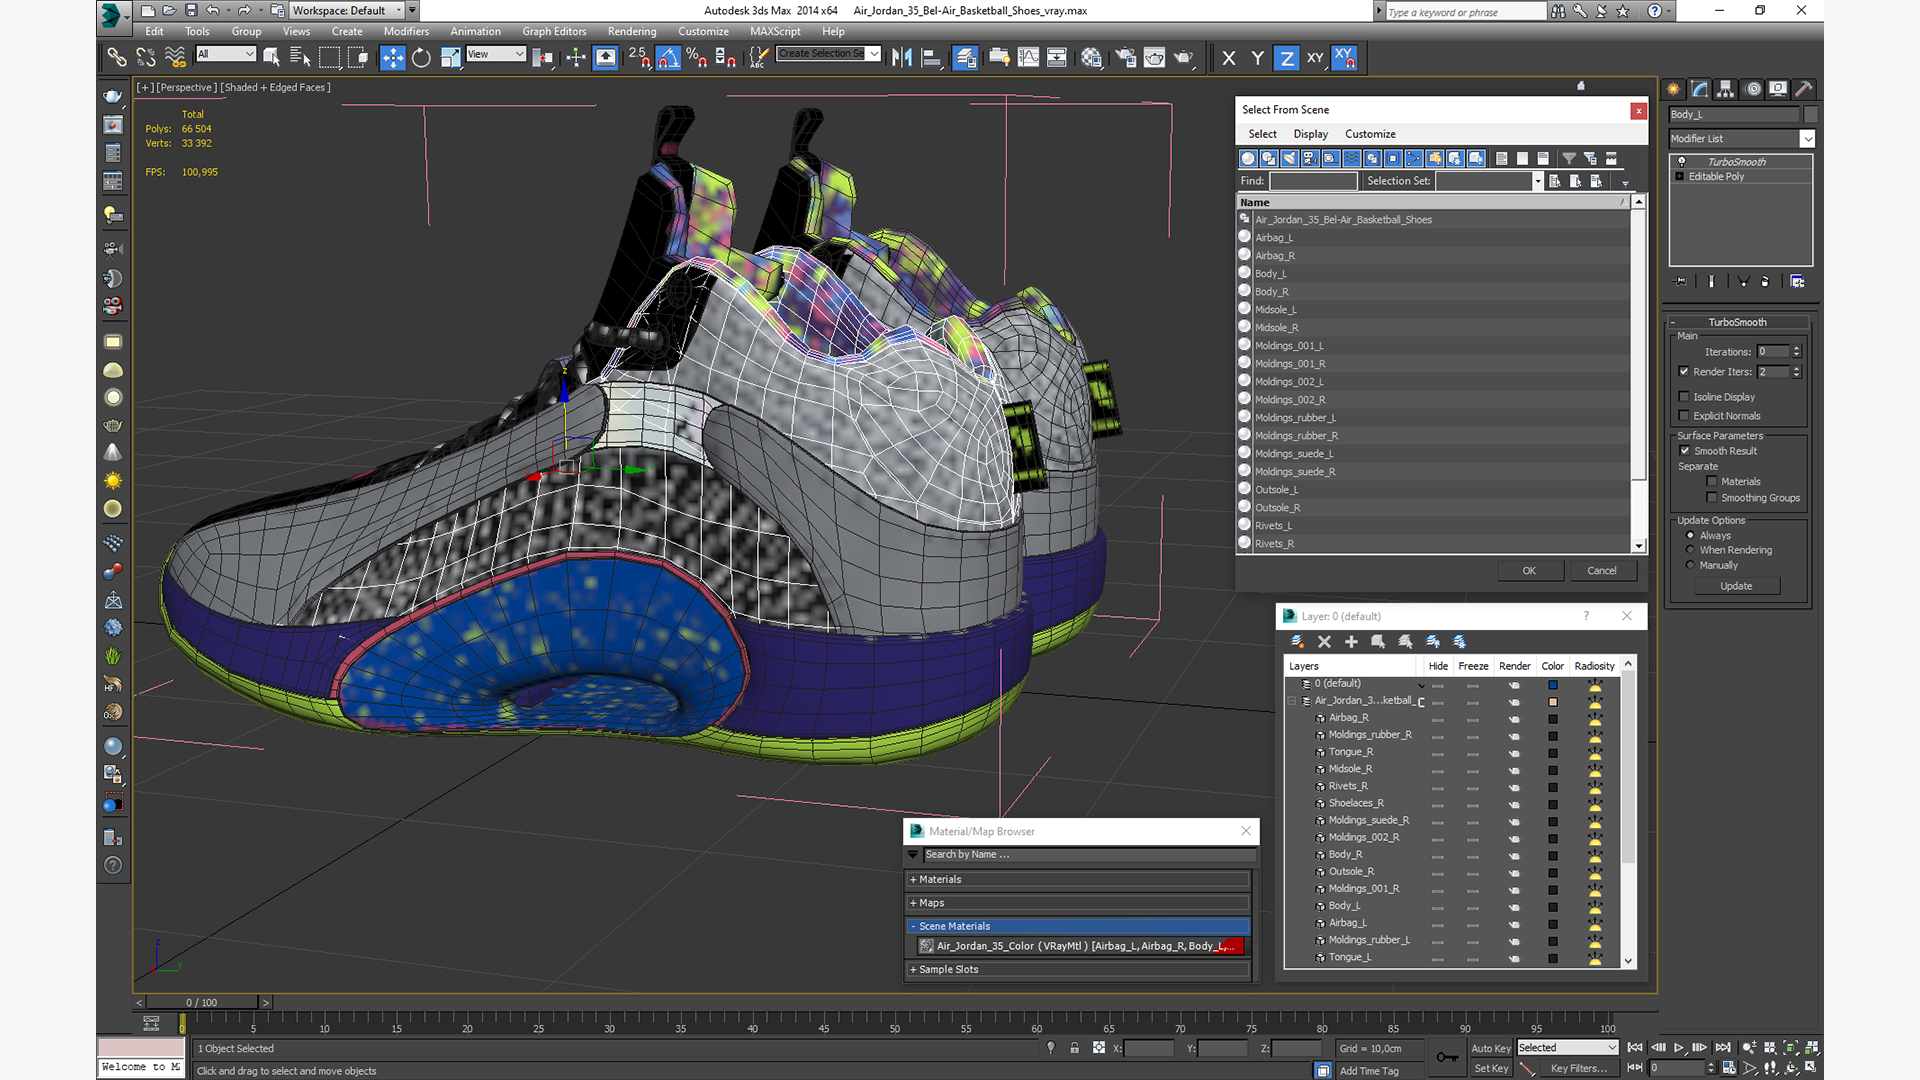Screen dimensions: 1920x1080
Task: Activate the Select and Move tool
Action: (x=393, y=58)
